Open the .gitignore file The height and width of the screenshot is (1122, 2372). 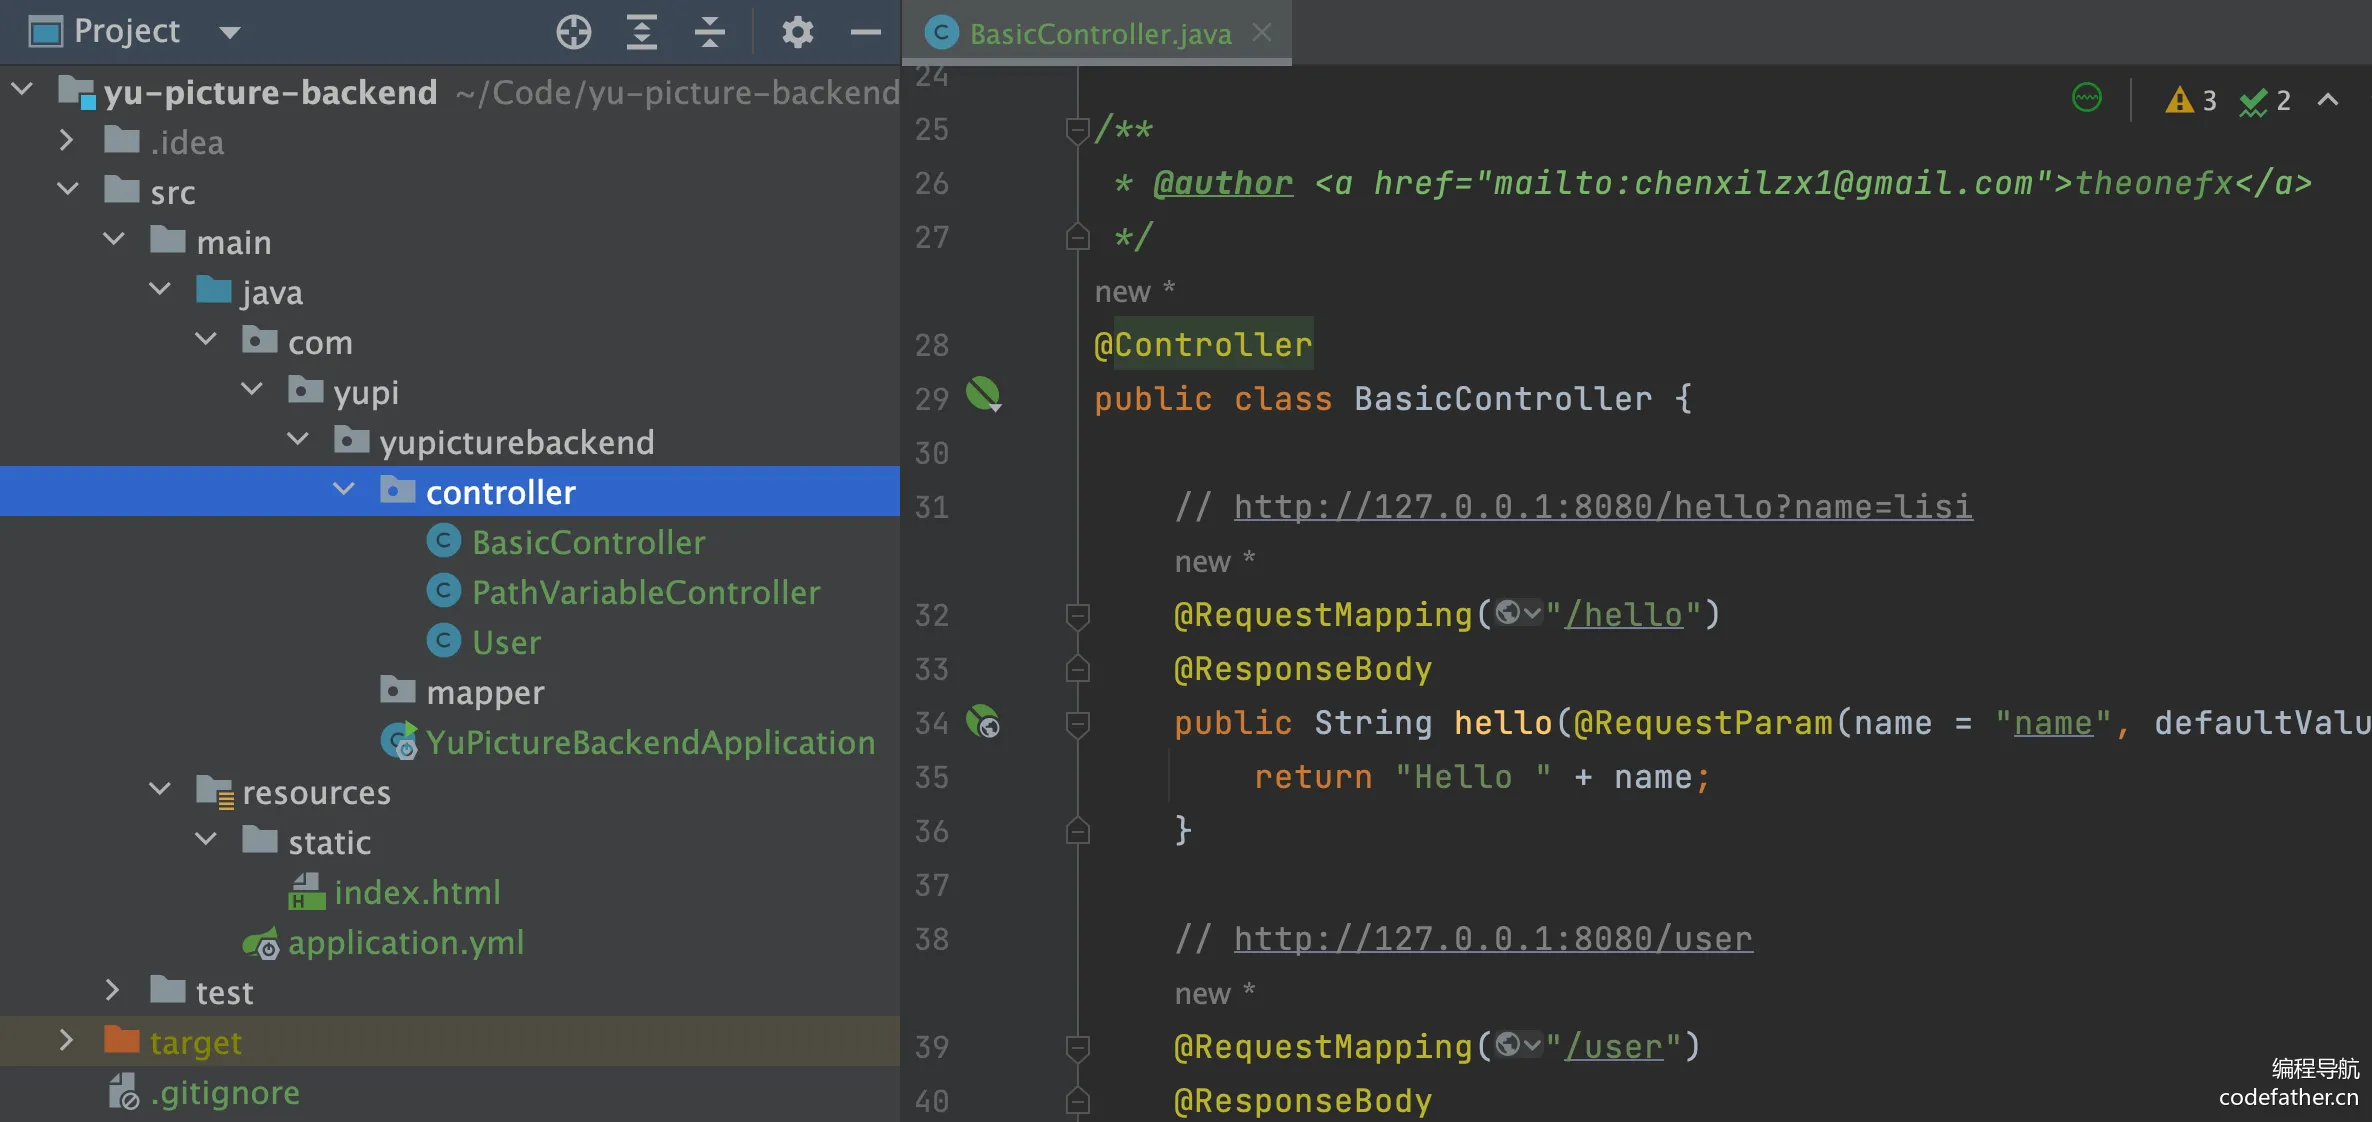tap(225, 1092)
